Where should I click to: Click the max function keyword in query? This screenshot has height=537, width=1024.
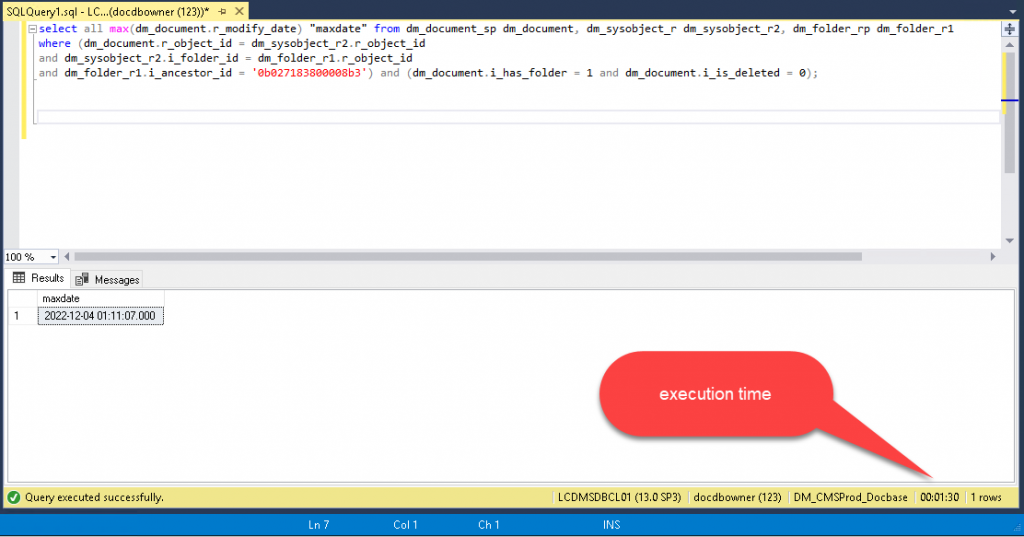tap(119, 29)
